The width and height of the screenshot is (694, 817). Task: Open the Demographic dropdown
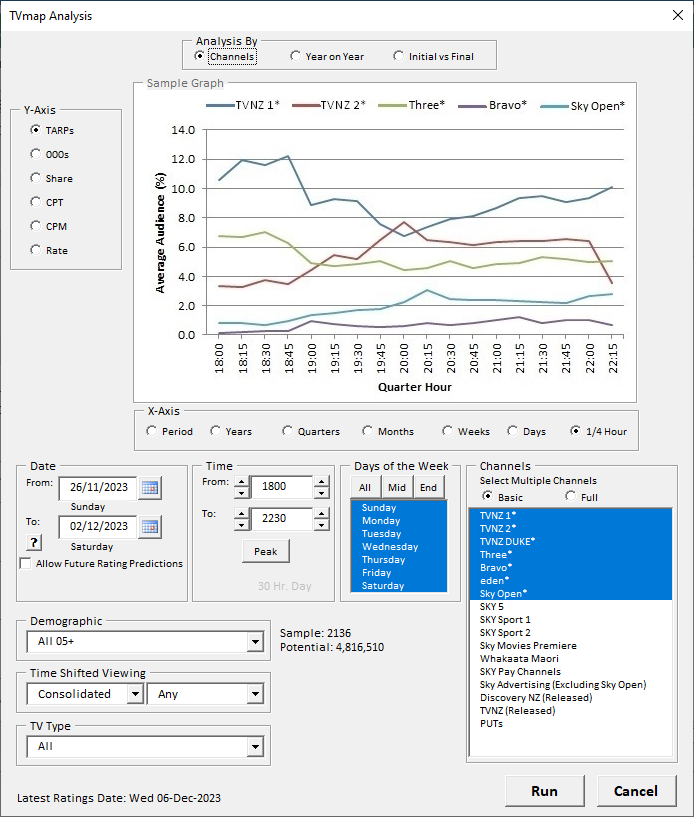[x=255, y=641]
